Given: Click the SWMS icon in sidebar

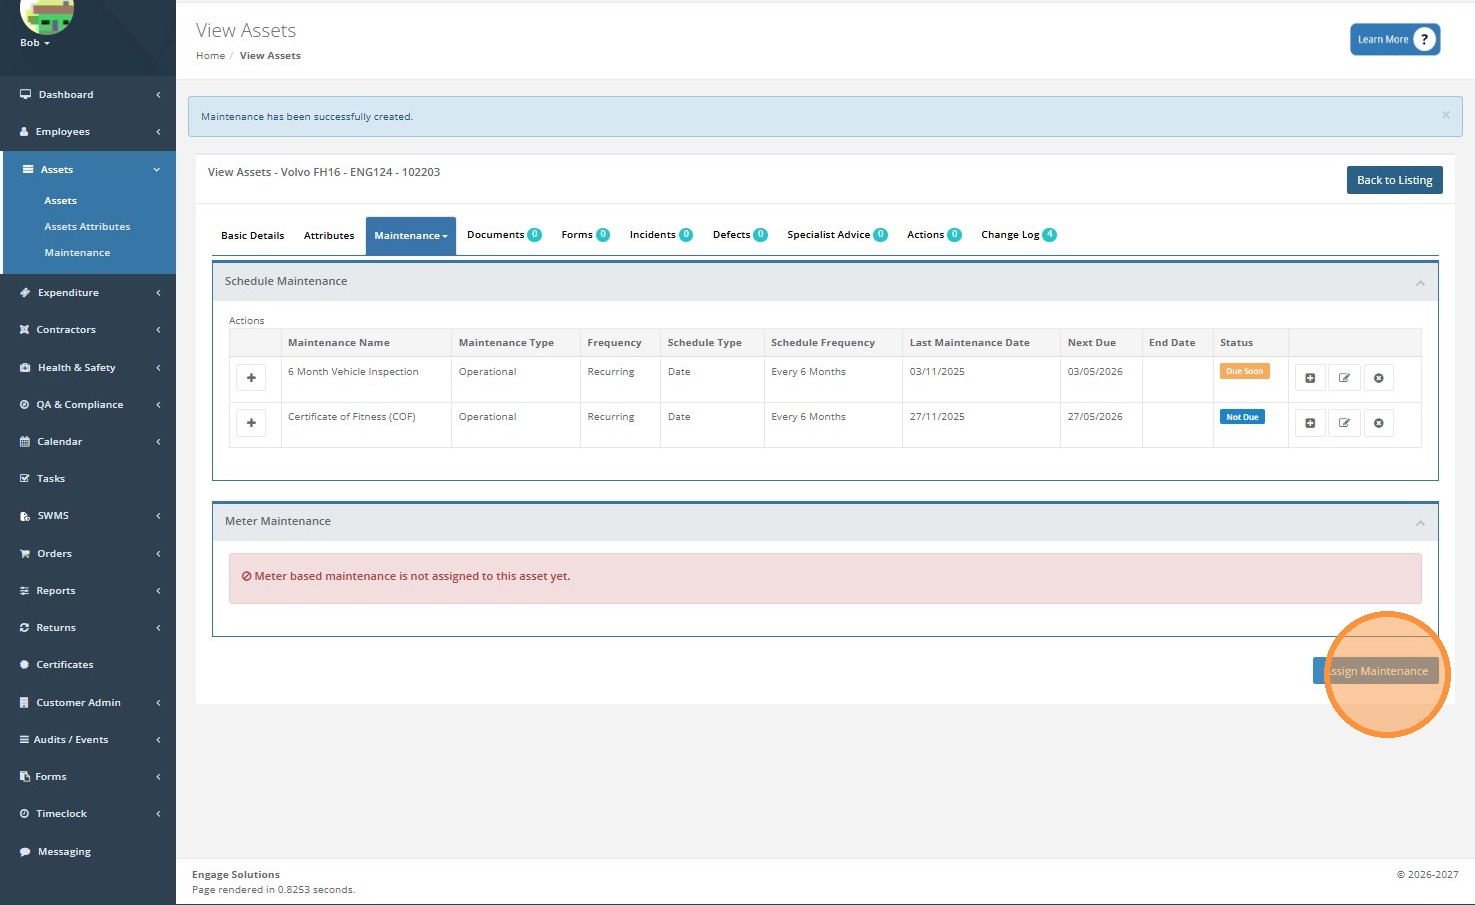Looking at the screenshot, I should pyautogui.click(x=25, y=516).
